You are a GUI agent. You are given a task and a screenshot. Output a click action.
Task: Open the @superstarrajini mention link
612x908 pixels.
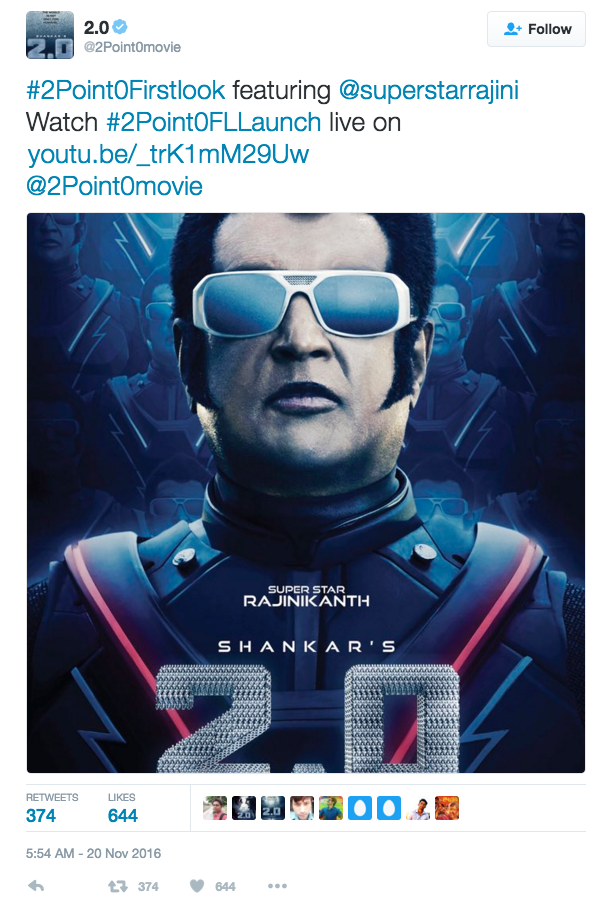click(x=428, y=90)
